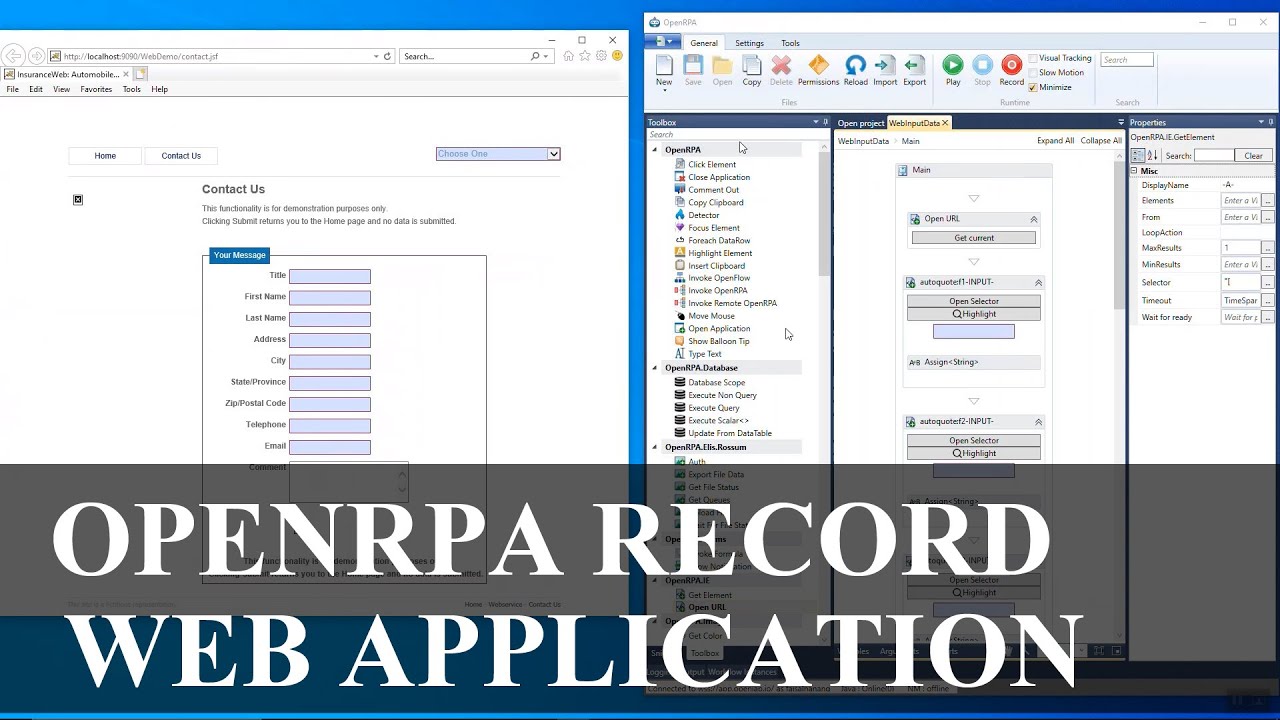Select Close Application activity in Toolbox
This screenshot has height=720, width=1280.
pyautogui.click(x=718, y=177)
